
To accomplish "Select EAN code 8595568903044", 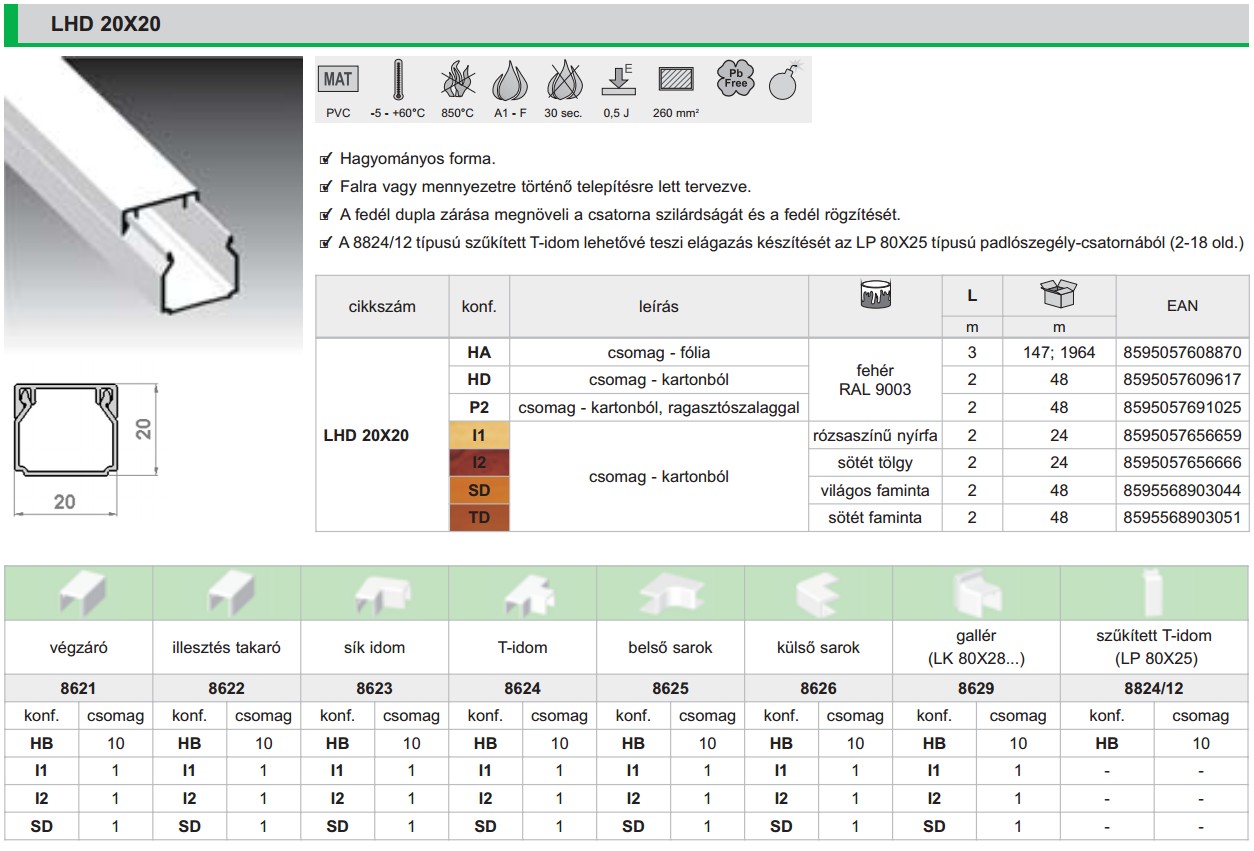I will click(x=1182, y=490).
